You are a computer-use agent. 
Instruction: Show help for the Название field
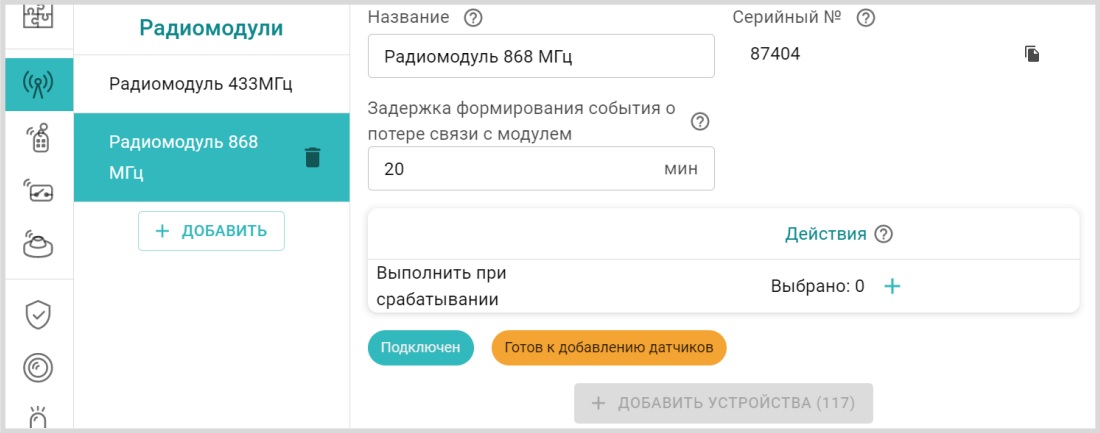coord(474,17)
